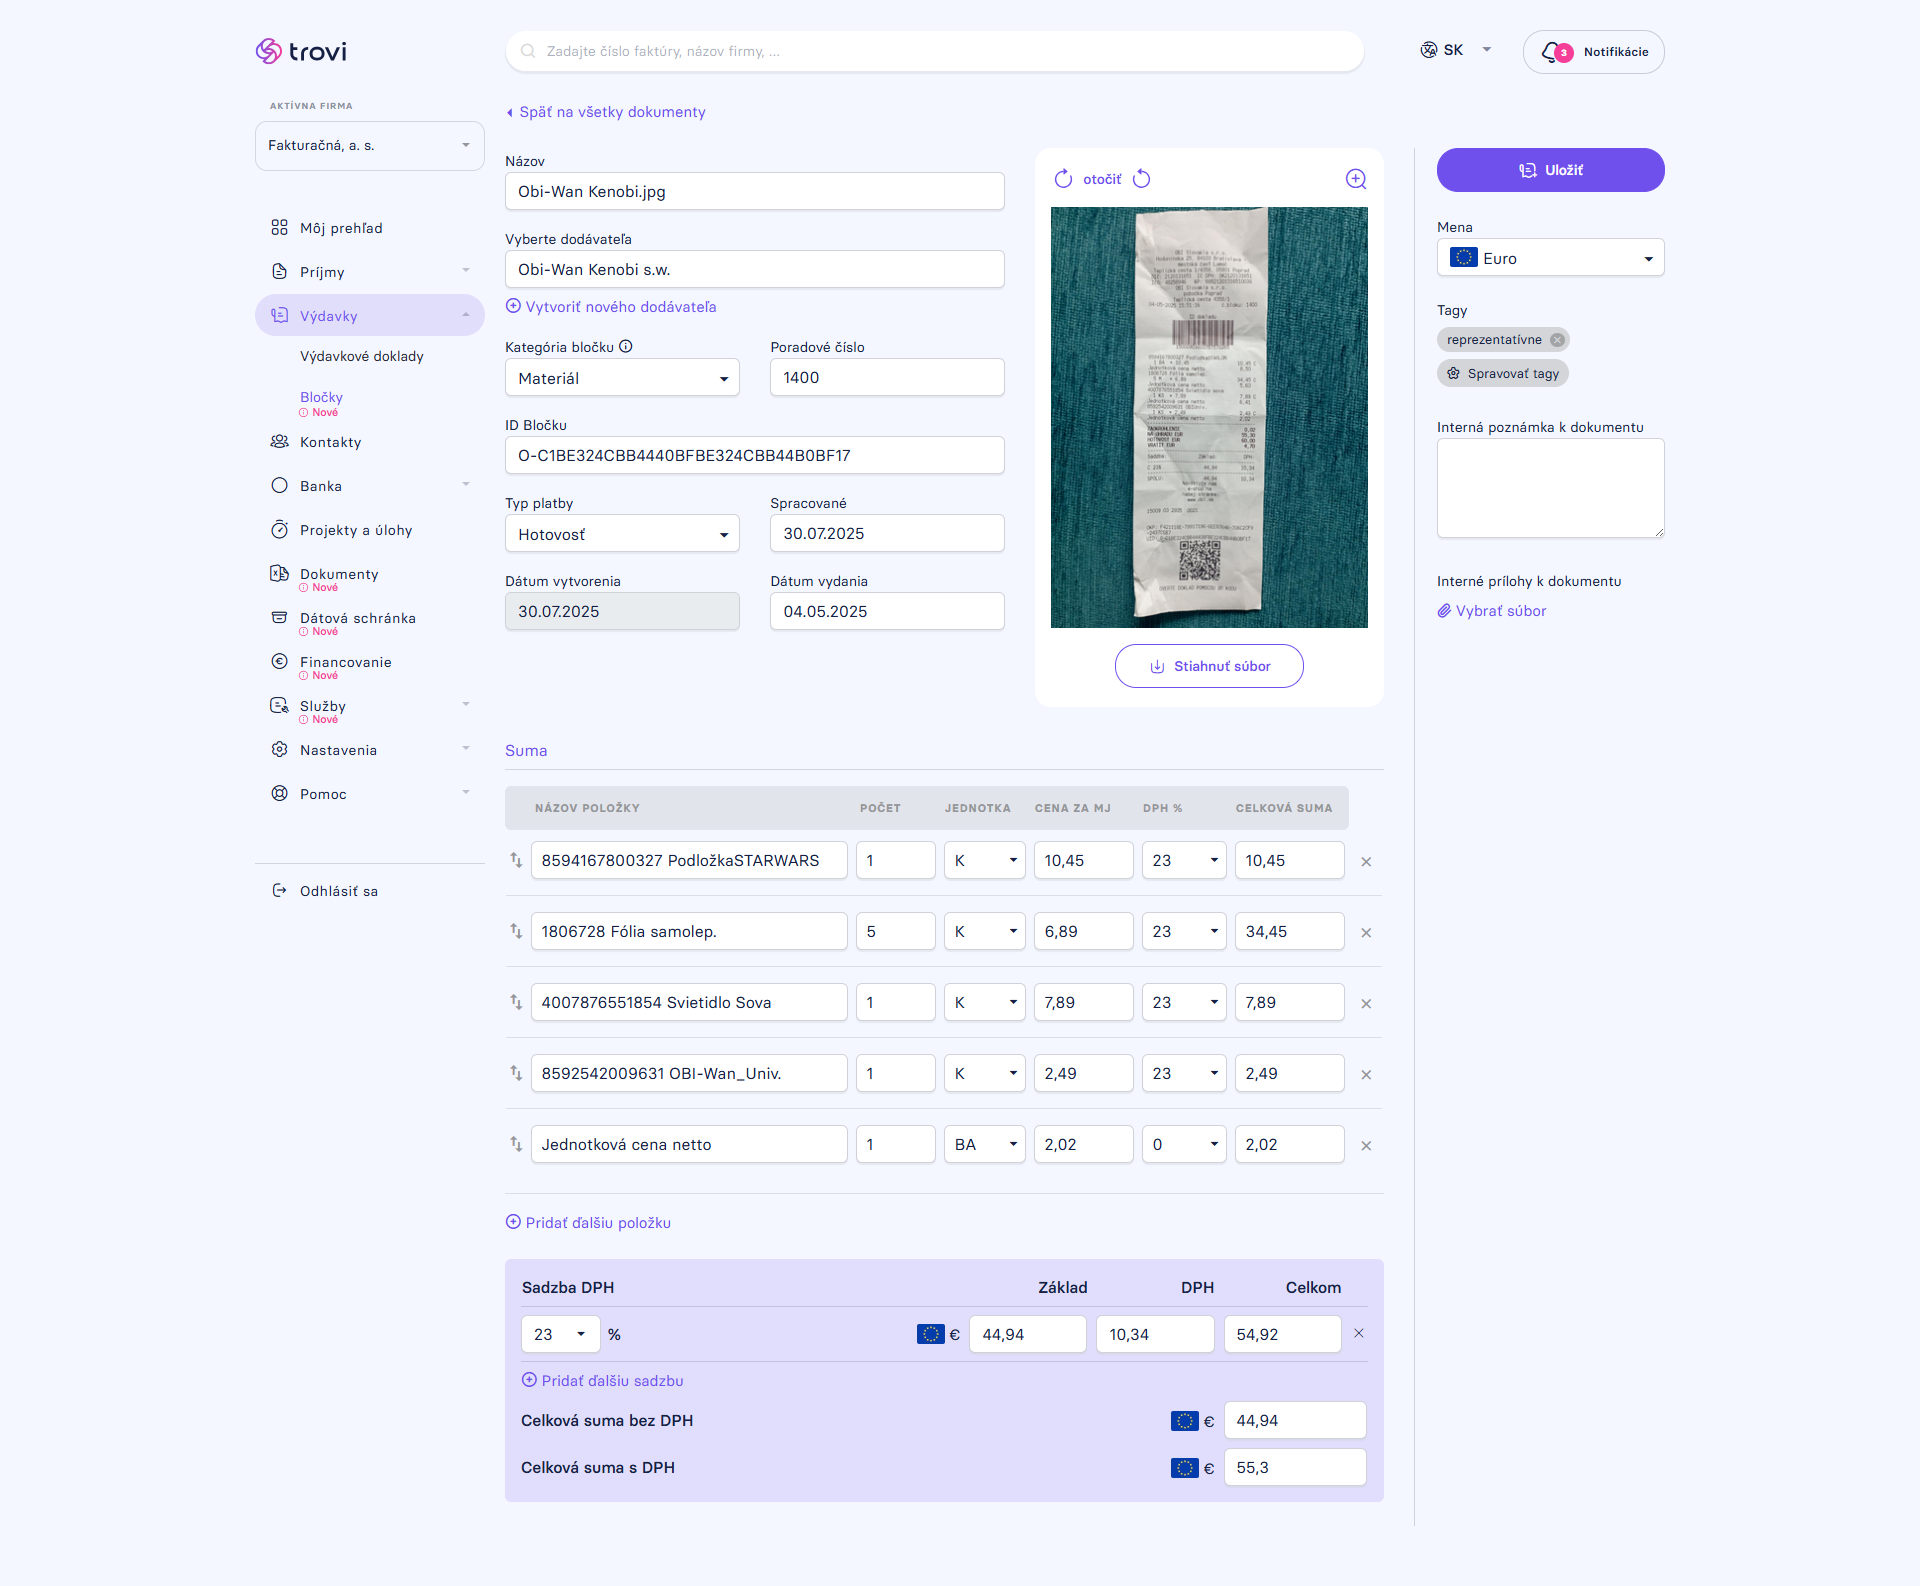Click Vytvoriť nového dodávateľa link
The height and width of the screenshot is (1586, 1920).
[611, 307]
